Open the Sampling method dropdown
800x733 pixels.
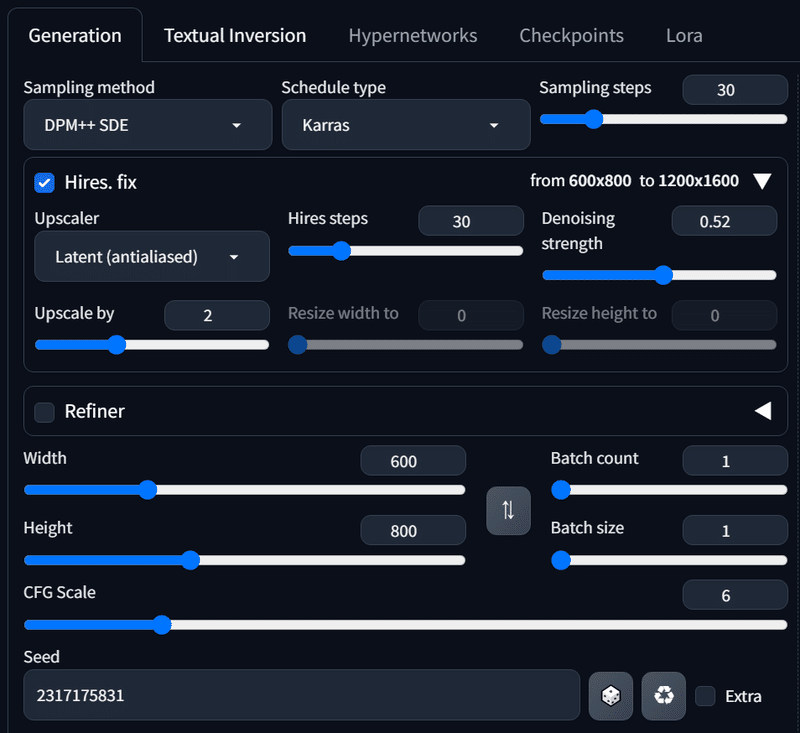pos(147,124)
